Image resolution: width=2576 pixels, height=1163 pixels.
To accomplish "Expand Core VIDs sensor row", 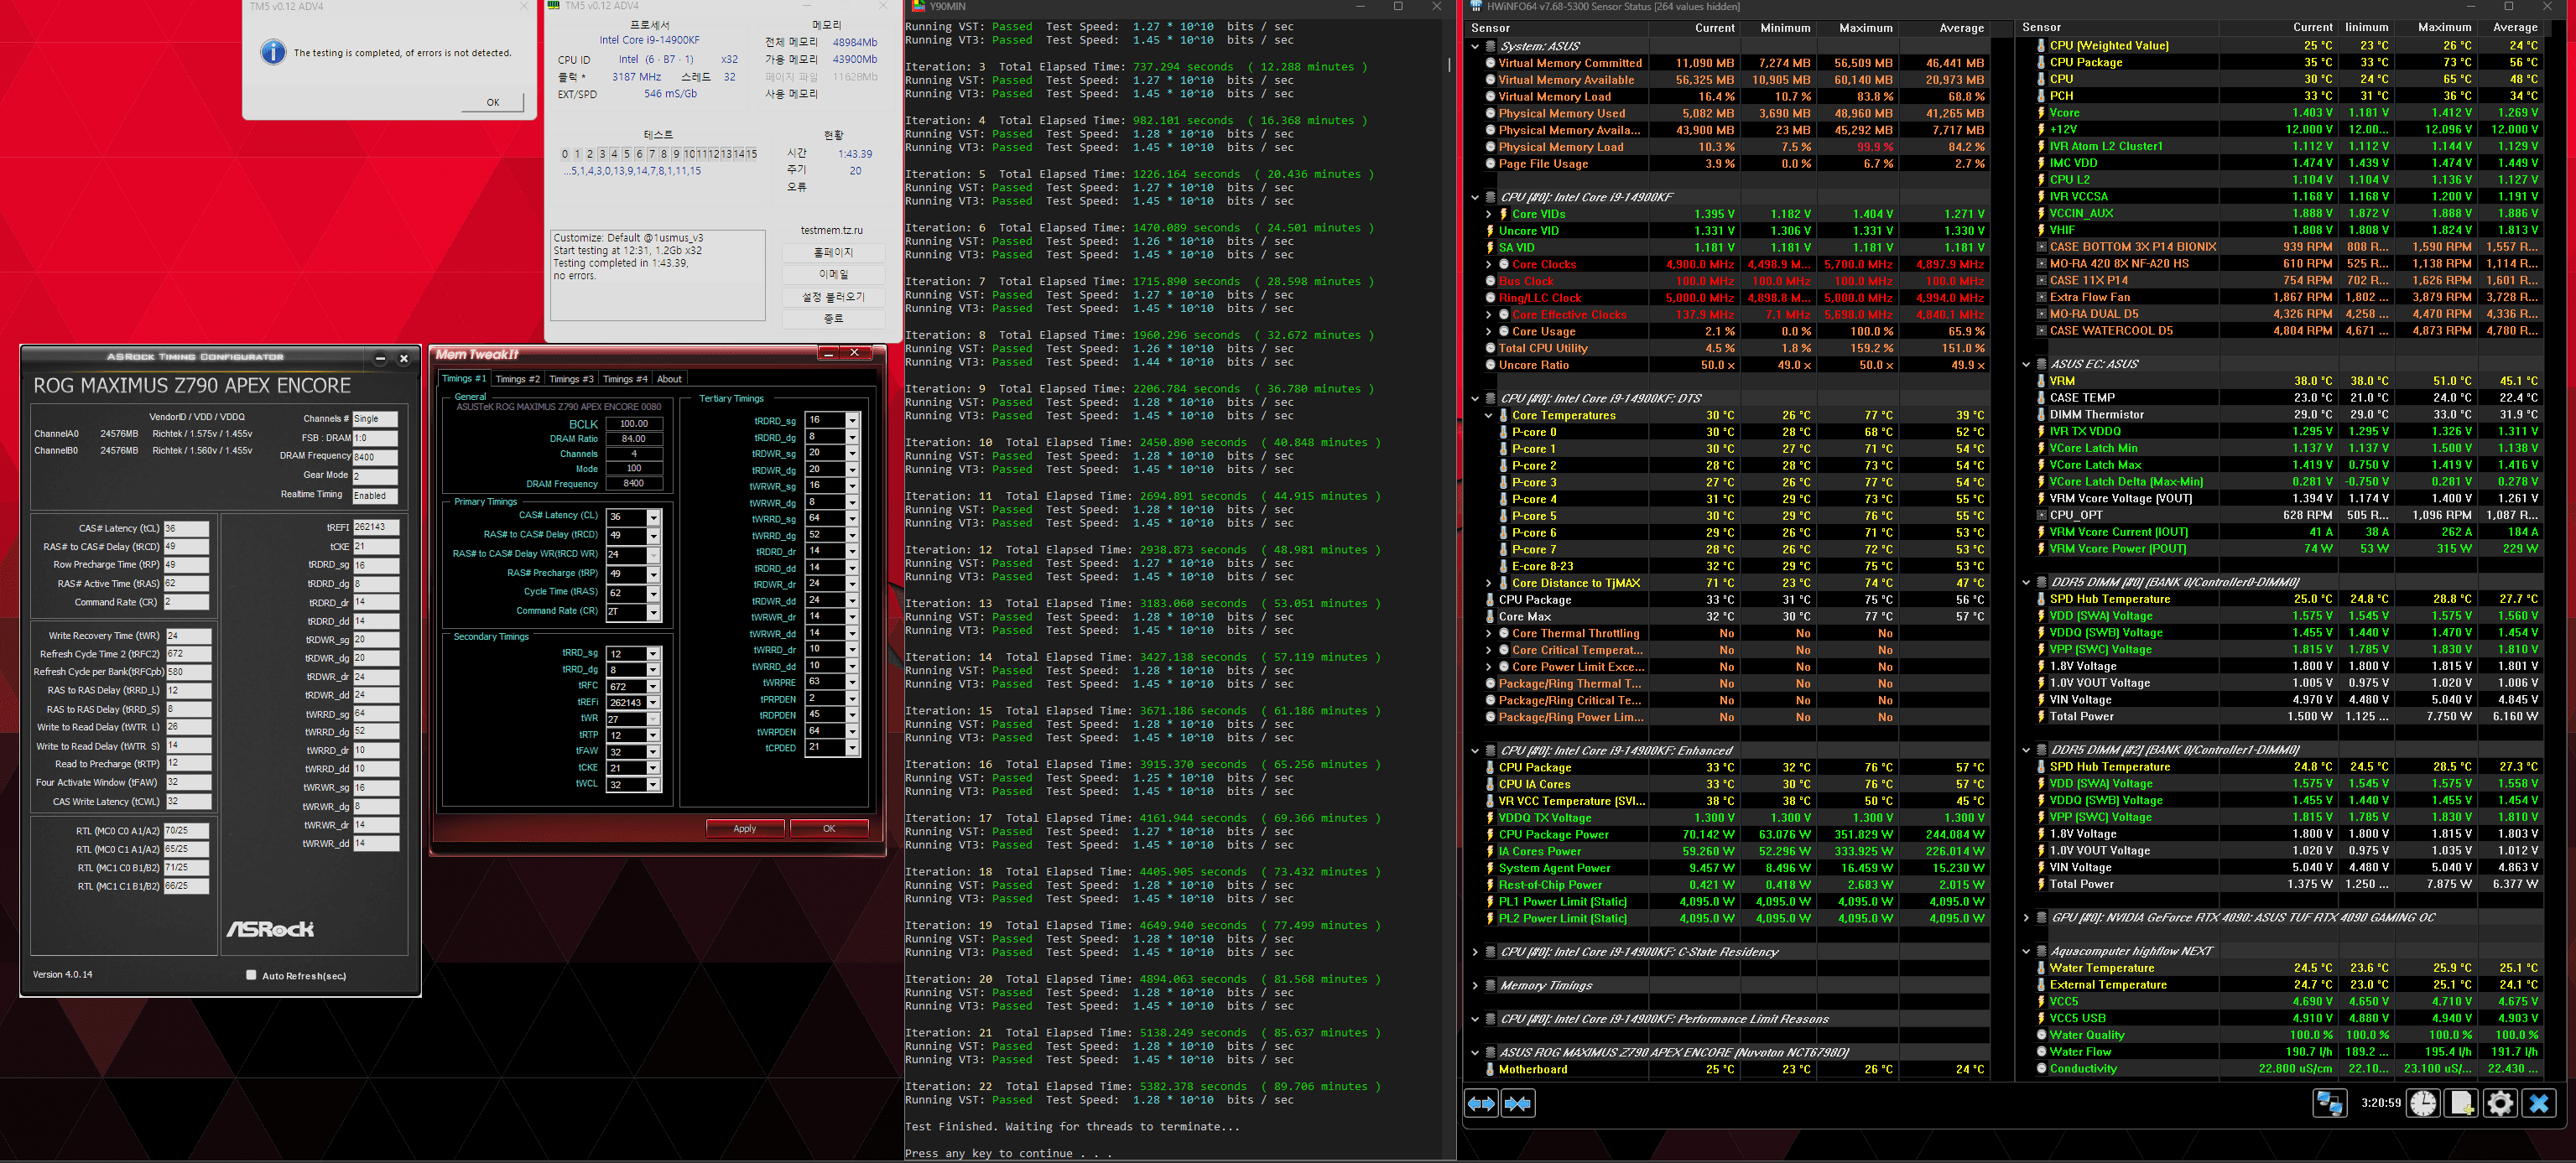I will [x=1488, y=214].
